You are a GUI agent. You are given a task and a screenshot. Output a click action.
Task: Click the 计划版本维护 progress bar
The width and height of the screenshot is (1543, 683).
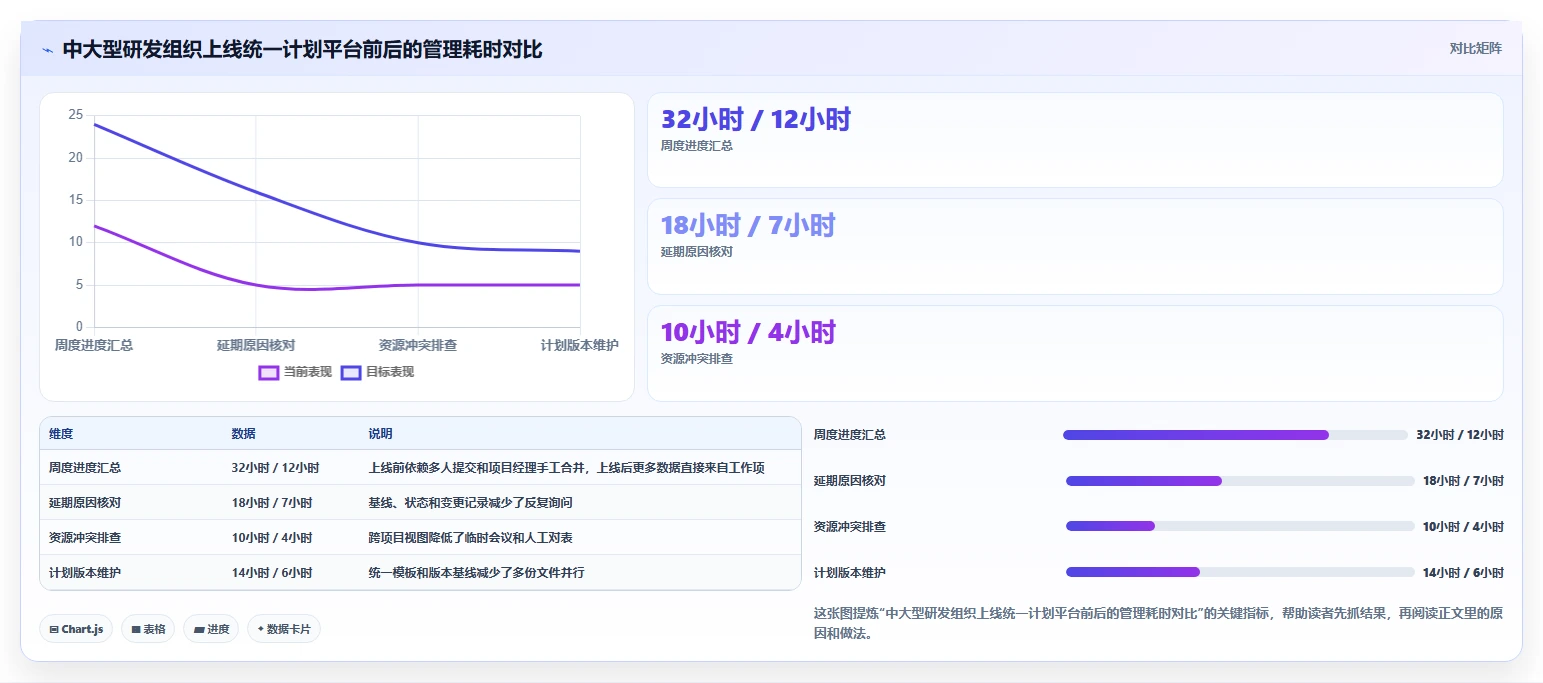pyautogui.click(x=1240, y=572)
